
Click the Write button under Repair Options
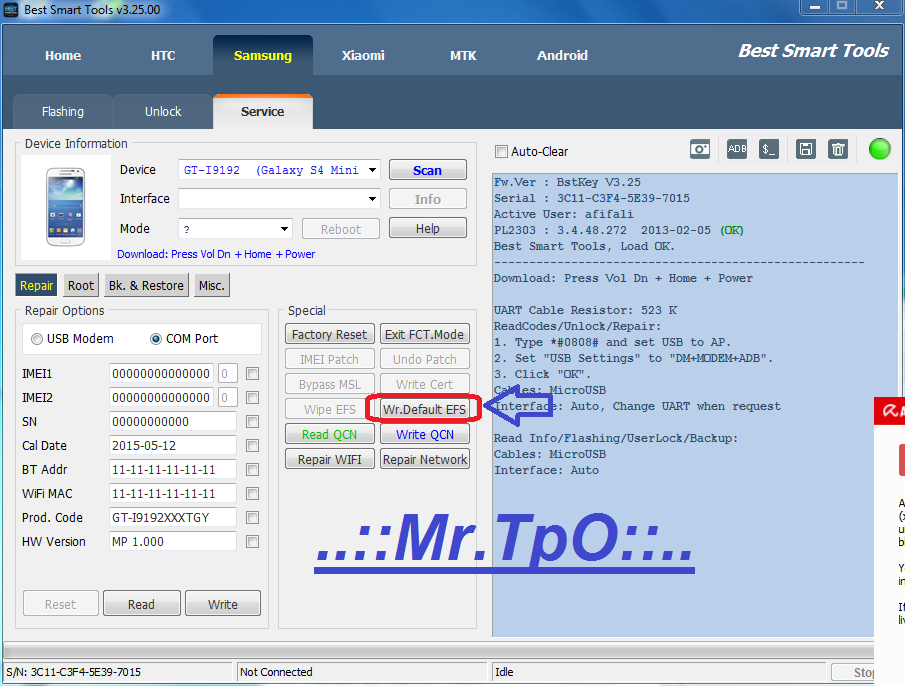coord(223,604)
